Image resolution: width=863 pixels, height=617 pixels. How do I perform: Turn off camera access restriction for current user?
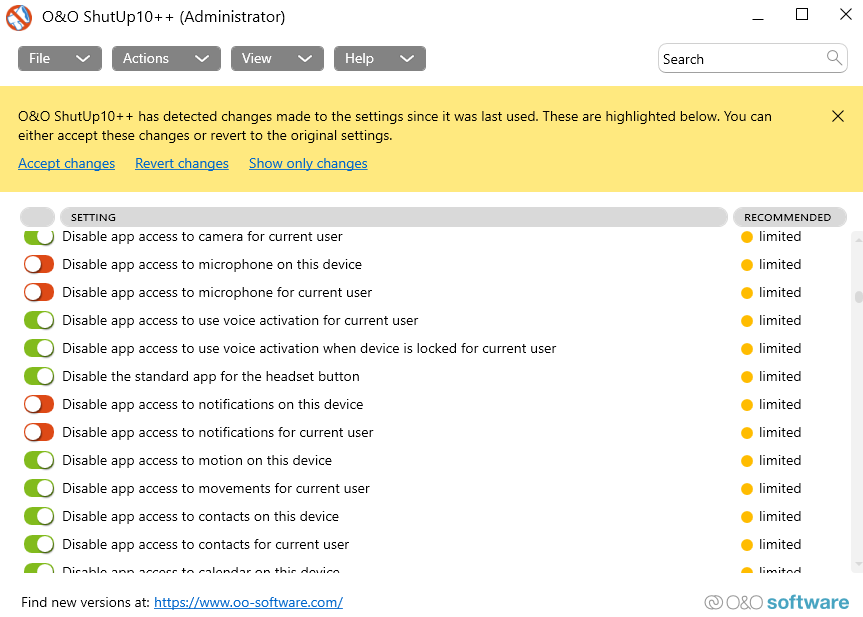point(38,236)
